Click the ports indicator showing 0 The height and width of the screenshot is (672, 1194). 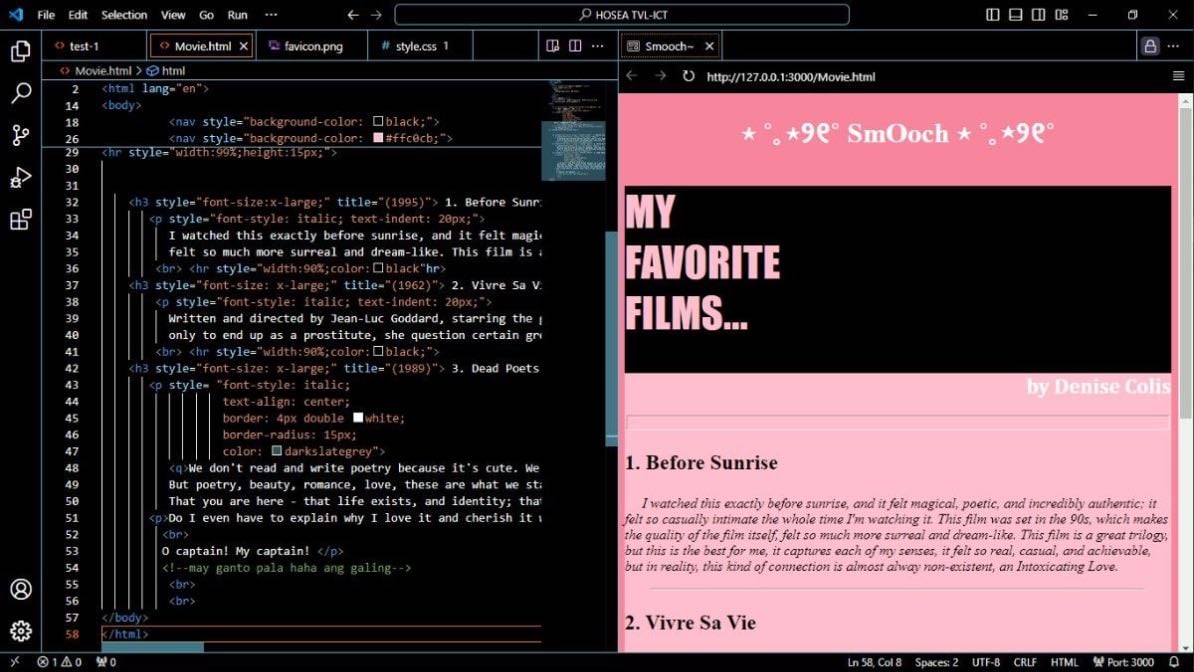pyautogui.click(x=106, y=662)
